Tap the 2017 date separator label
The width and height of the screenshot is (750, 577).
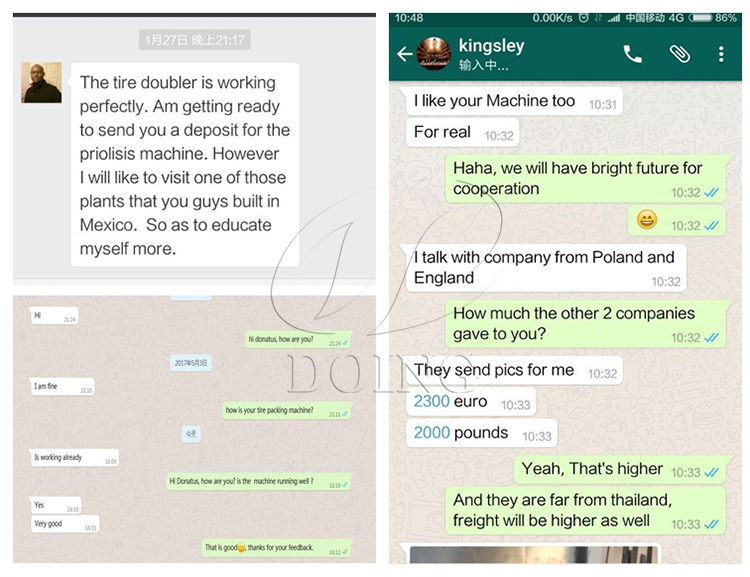pos(191,363)
